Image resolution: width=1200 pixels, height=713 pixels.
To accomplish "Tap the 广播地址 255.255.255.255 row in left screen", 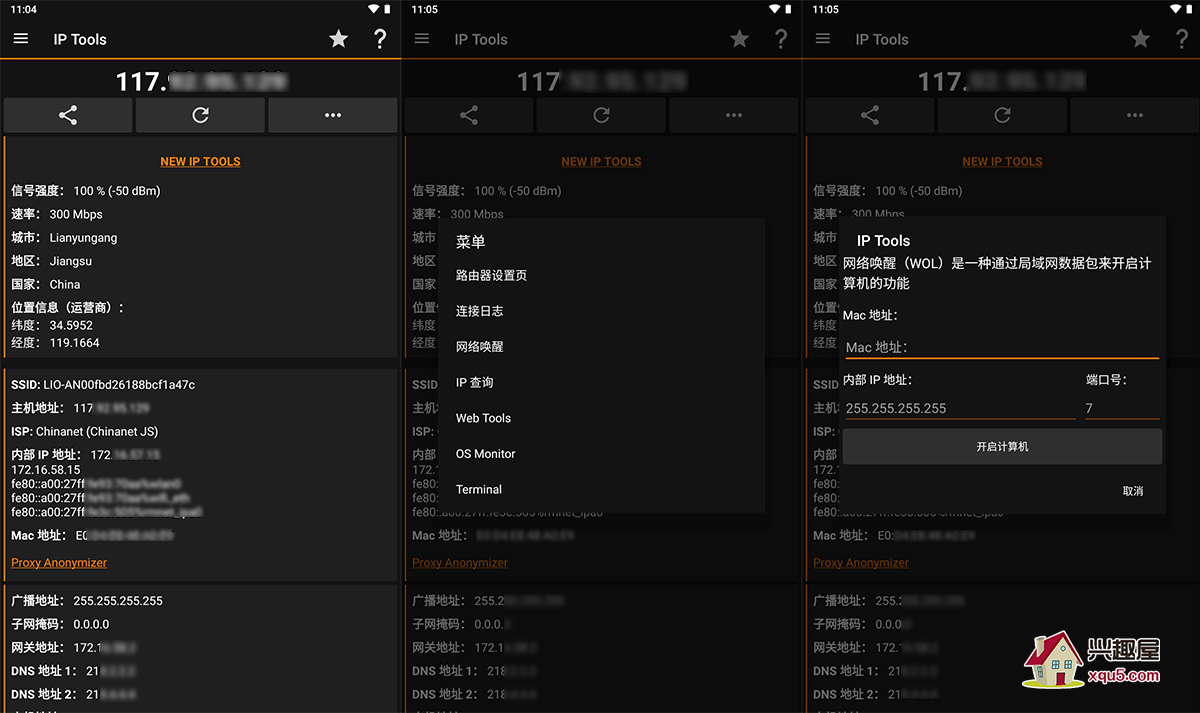I will [87, 601].
